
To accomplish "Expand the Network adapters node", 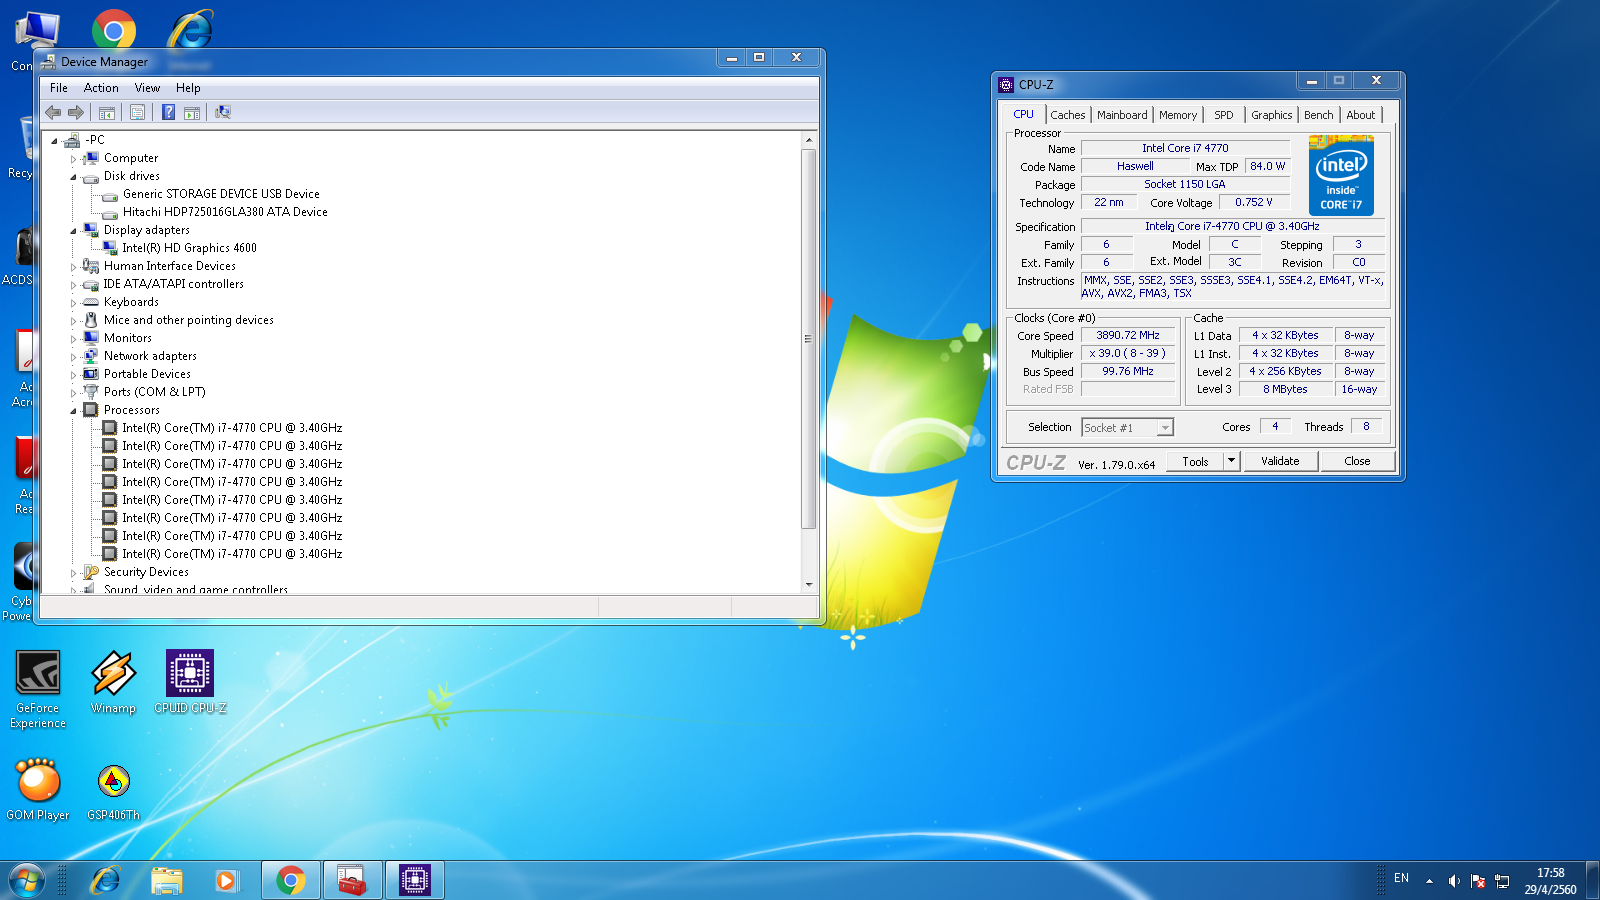I will (73, 356).
